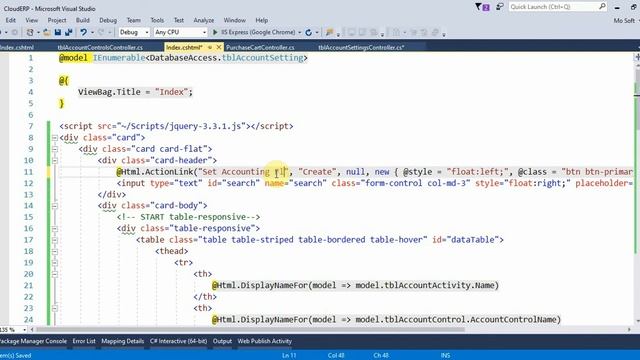Open the Team menu

pos(133,20)
